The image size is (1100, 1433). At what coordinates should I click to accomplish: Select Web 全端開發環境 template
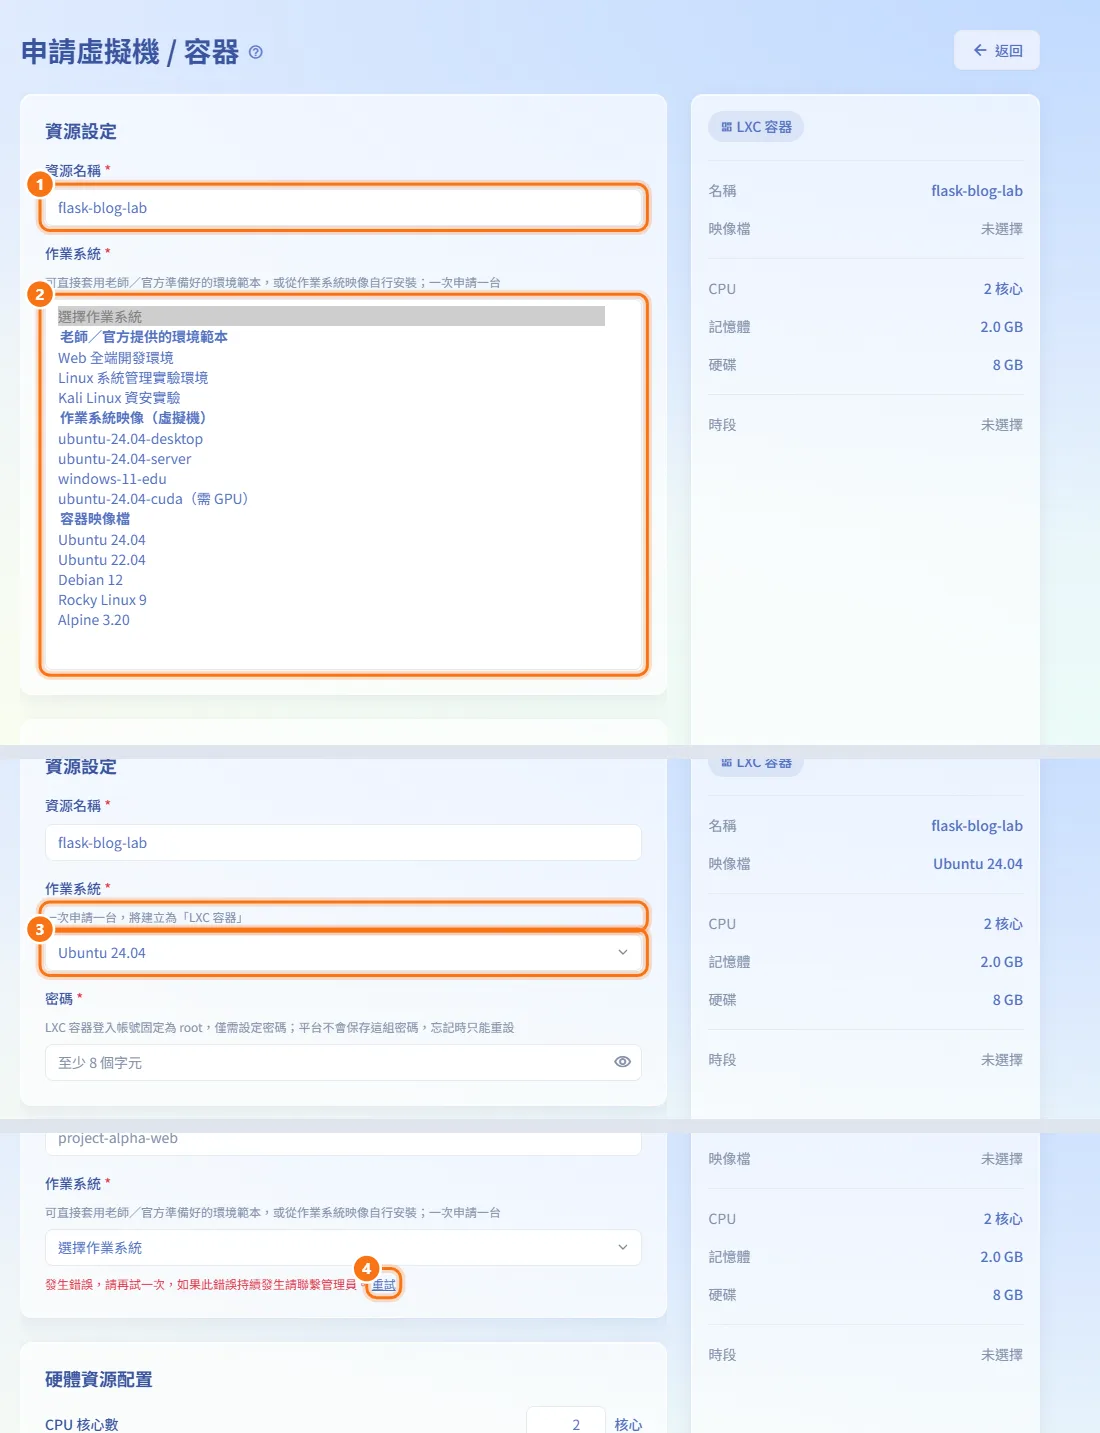(x=116, y=358)
